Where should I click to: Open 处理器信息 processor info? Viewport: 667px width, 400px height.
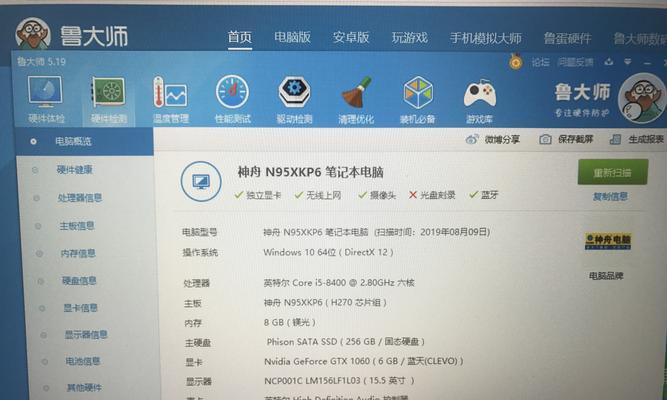[80, 198]
